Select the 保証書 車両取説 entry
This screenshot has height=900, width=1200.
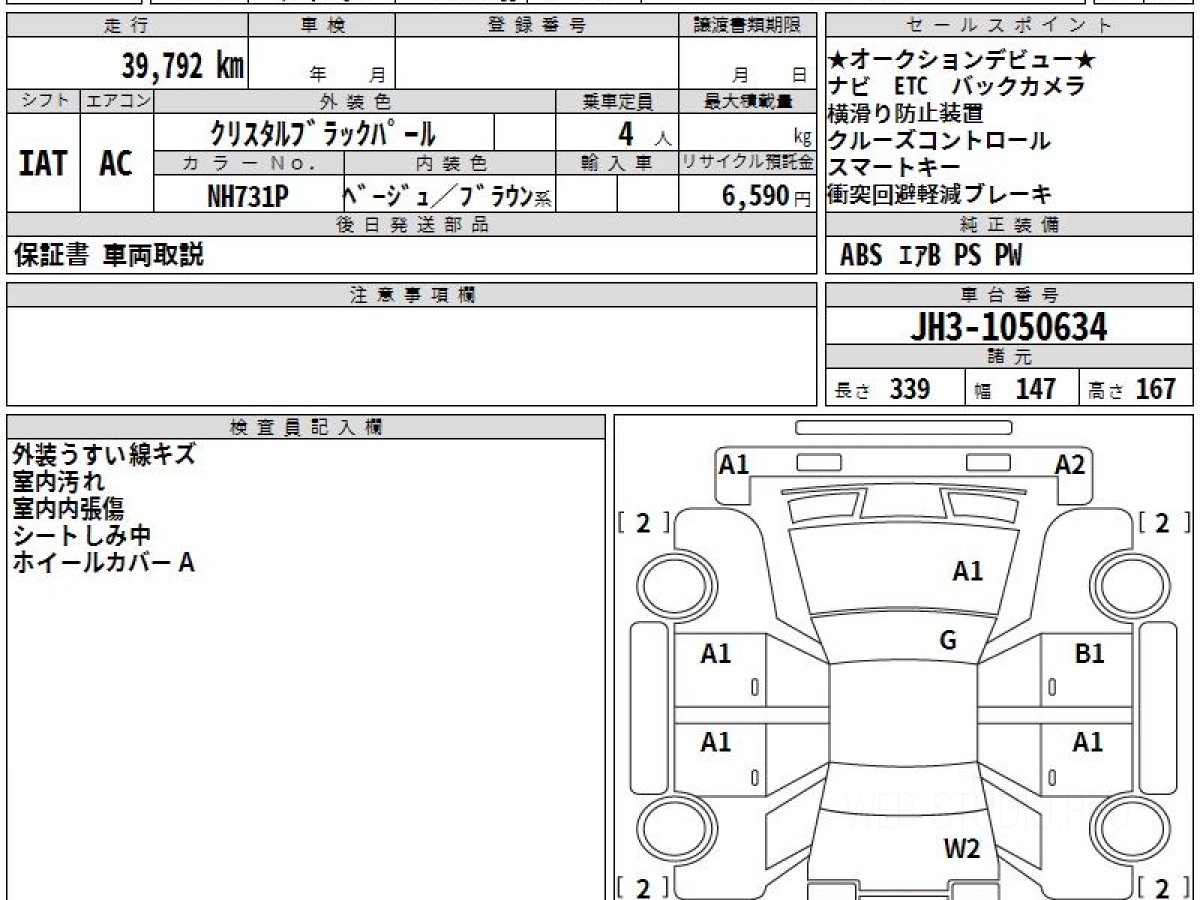pos(108,255)
